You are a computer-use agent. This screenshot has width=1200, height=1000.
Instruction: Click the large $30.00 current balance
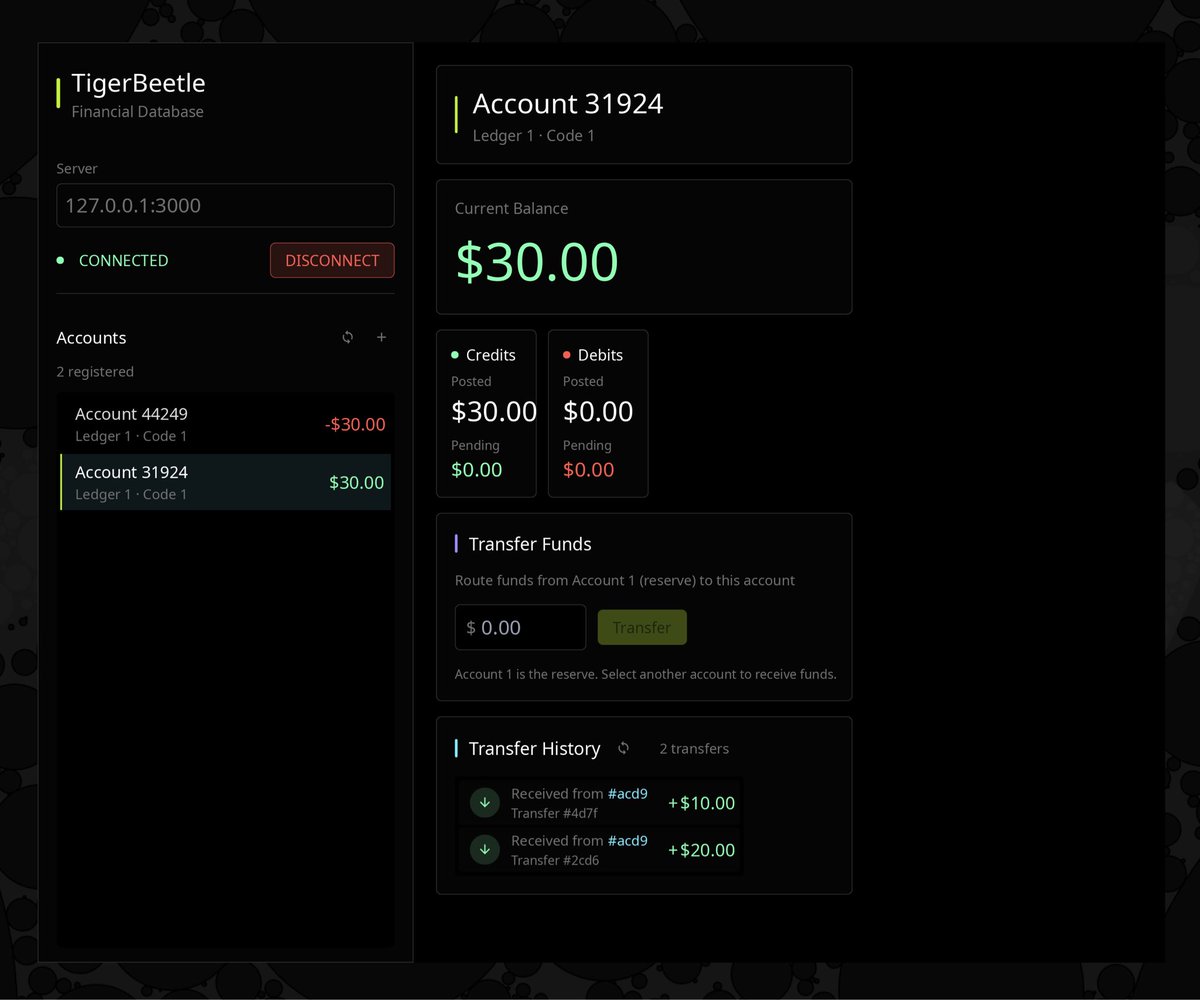(x=537, y=261)
